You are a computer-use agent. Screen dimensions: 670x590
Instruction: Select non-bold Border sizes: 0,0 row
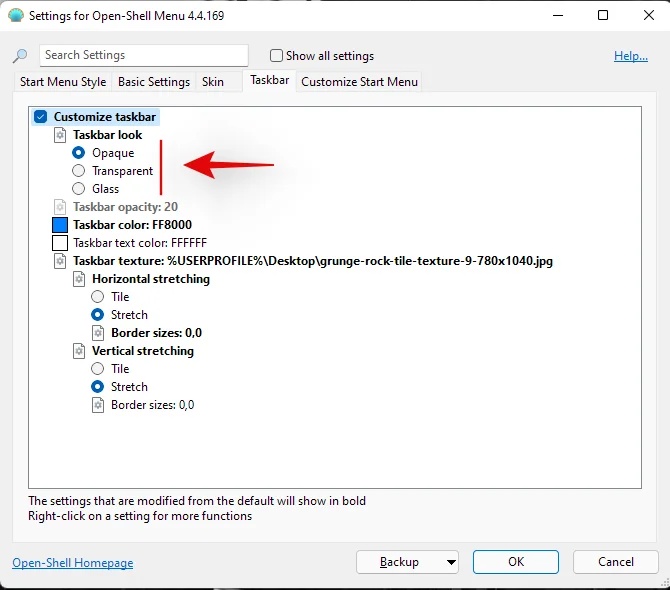(153, 405)
